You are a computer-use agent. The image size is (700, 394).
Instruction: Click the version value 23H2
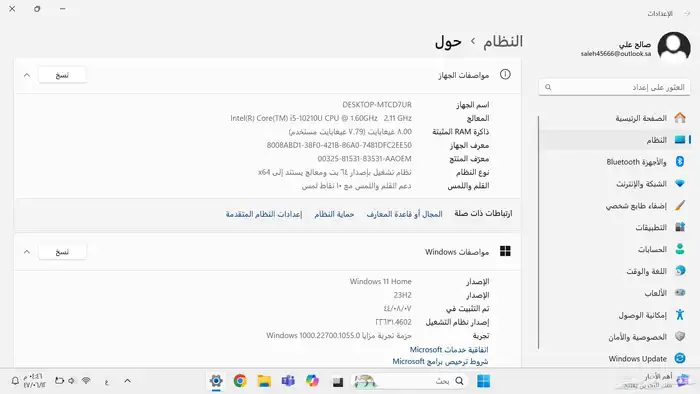pos(402,295)
